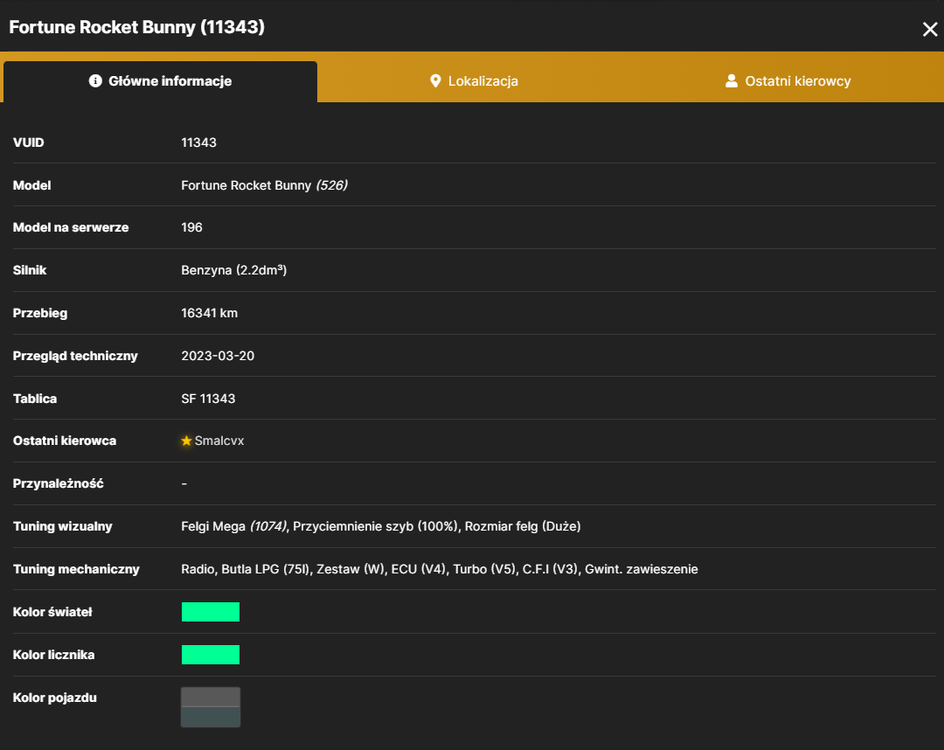Click the map pin icon beside Lokalizacja
The height and width of the screenshot is (750, 944).
click(x=435, y=81)
